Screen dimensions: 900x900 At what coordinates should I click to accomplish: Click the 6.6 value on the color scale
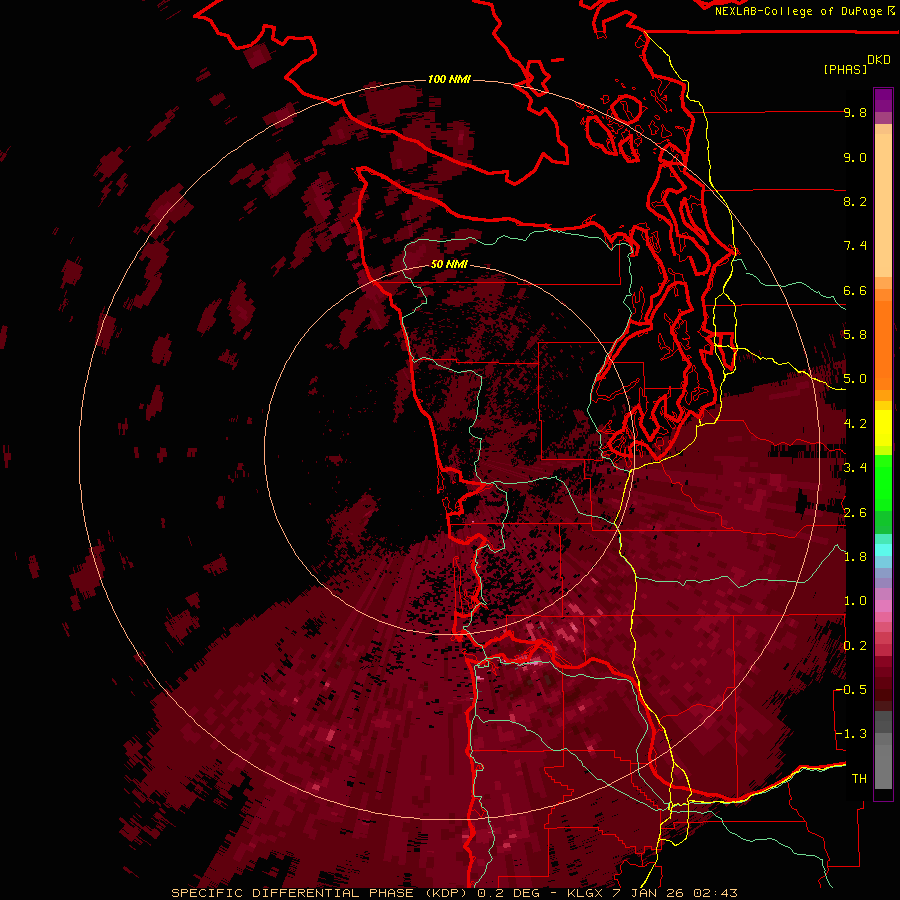pyautogui.click(x=855, y=290)
